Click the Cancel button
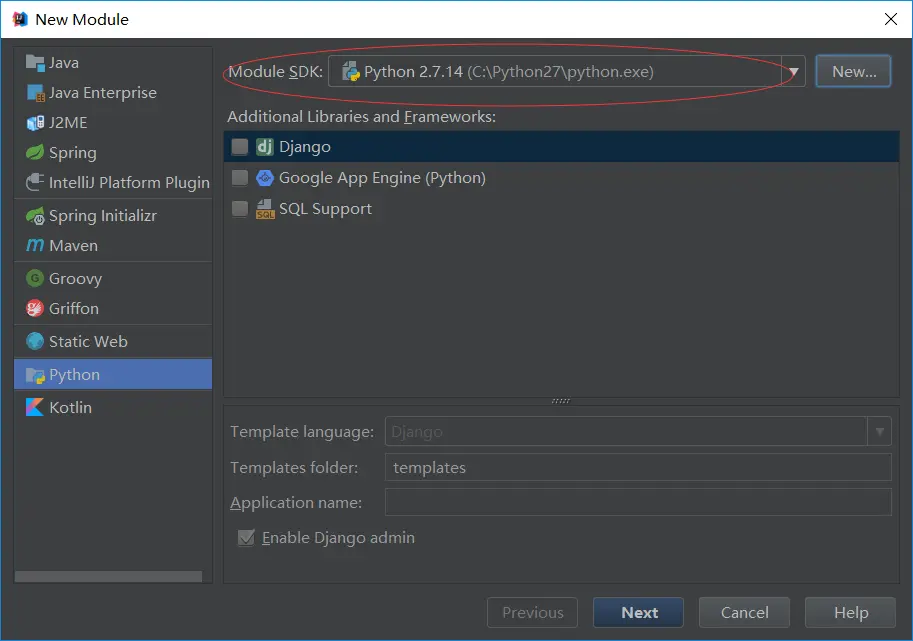The width and height of the screenshot is (913, 641). pyautogui.click(x=744, y=612)
